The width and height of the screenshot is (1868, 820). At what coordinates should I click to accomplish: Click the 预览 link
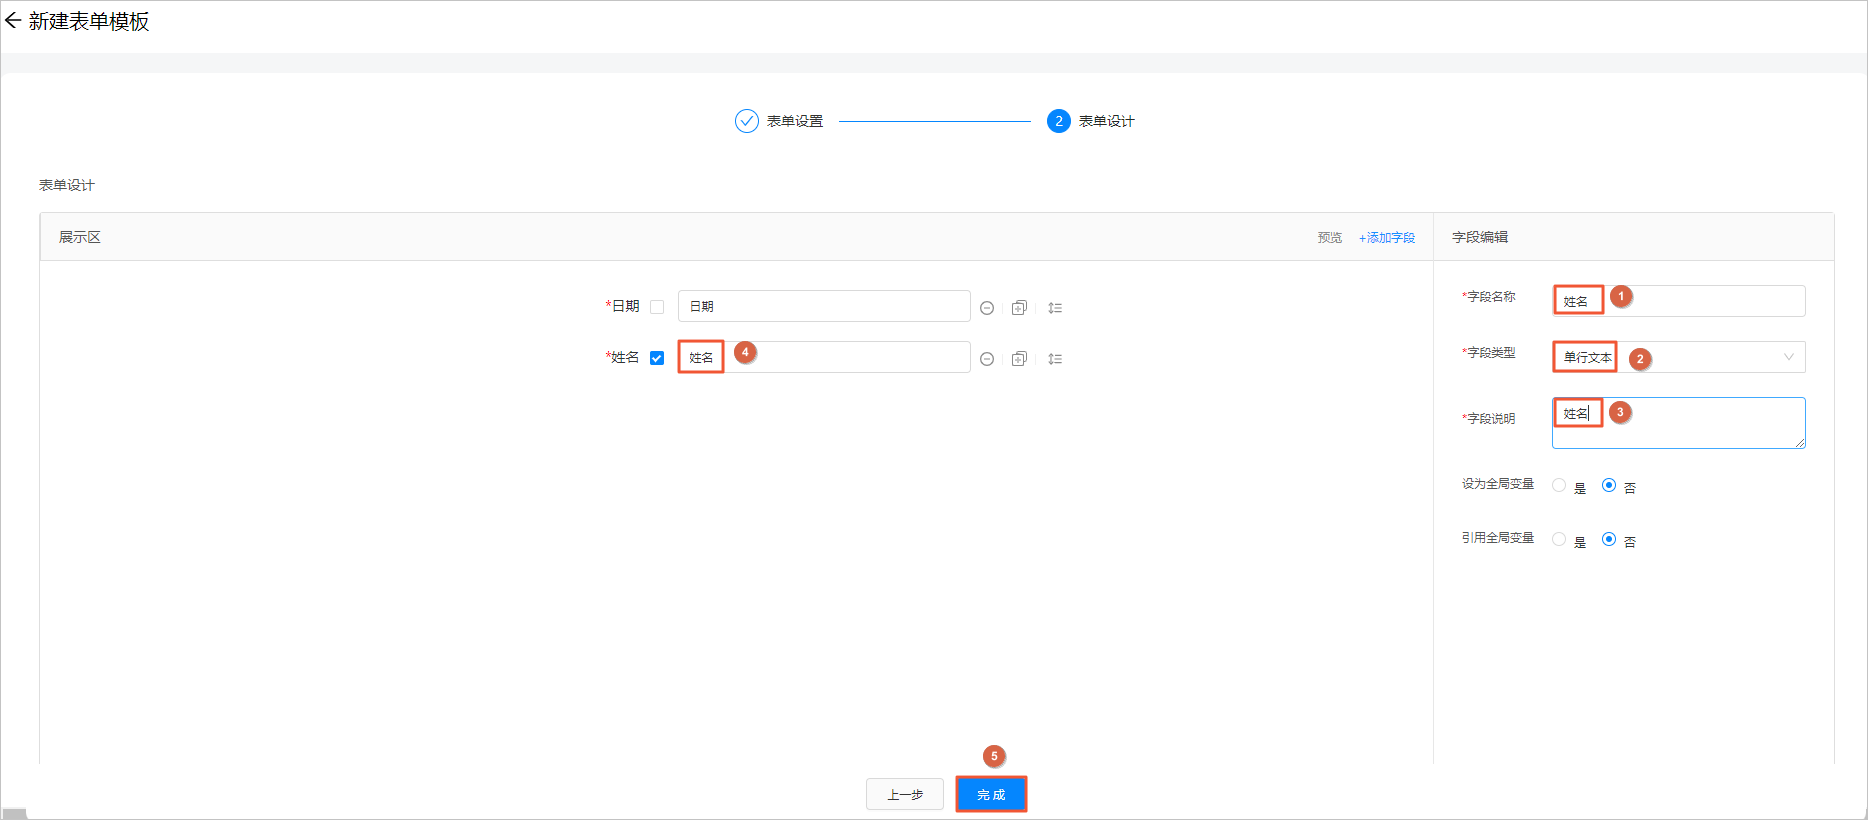[1330, 238]
